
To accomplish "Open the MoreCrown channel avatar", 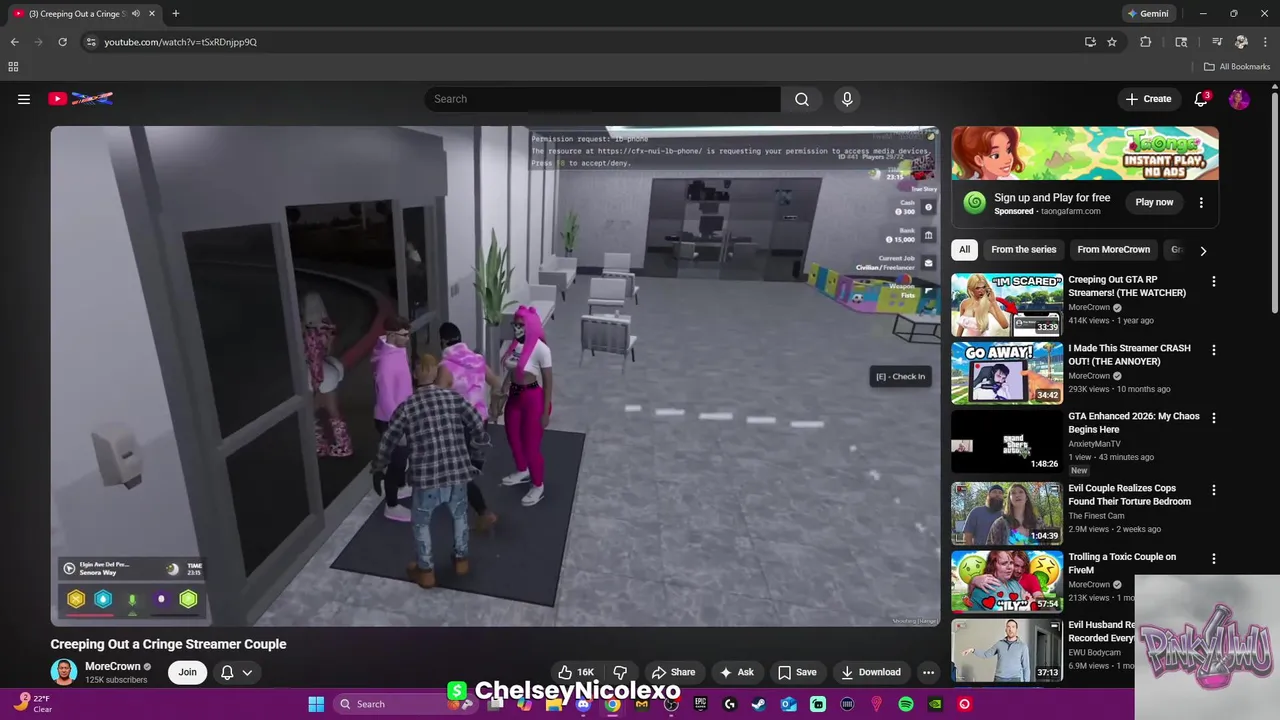I will point(64,672).
